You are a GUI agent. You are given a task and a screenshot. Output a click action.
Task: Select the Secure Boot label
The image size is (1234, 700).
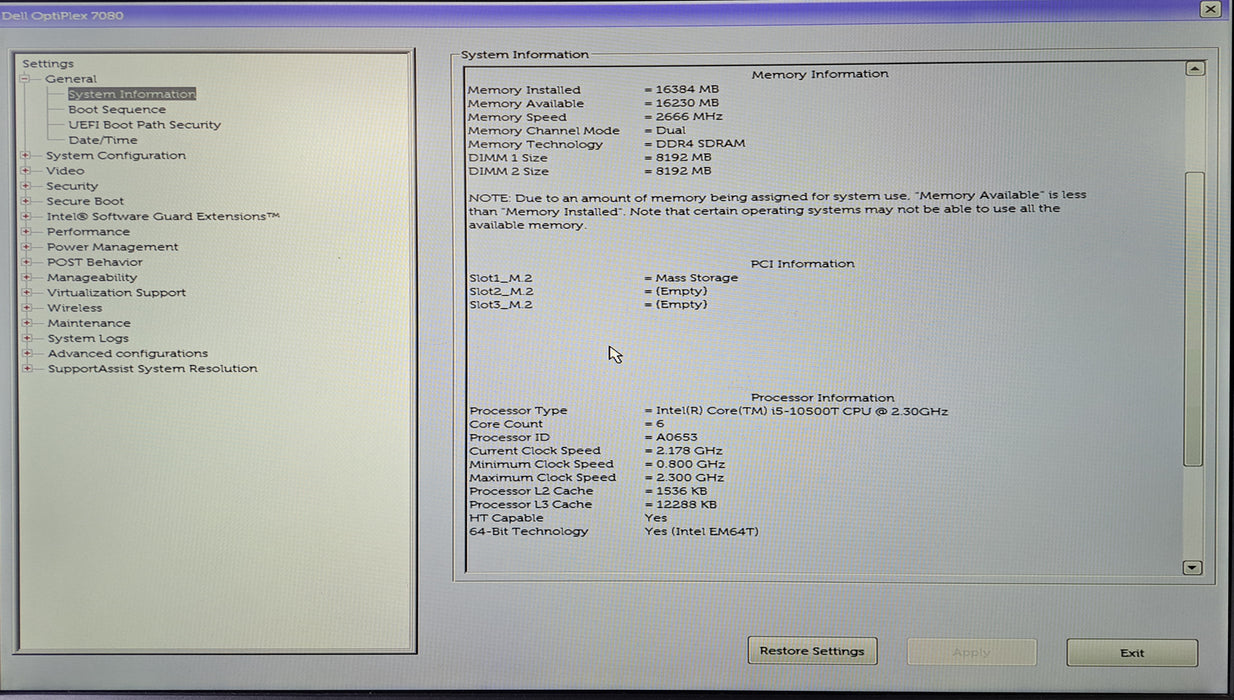tap(85, 201)
